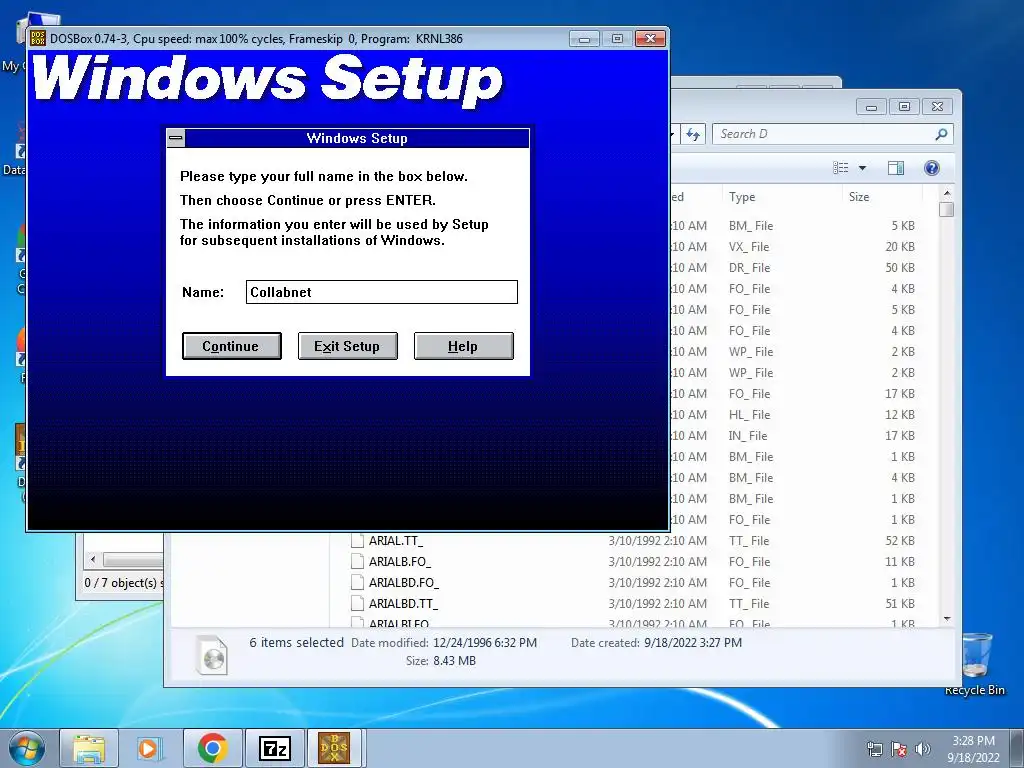Open Windows Explorer from the taskbar
The image size is (1024, 768).
(x=89, y=748)
